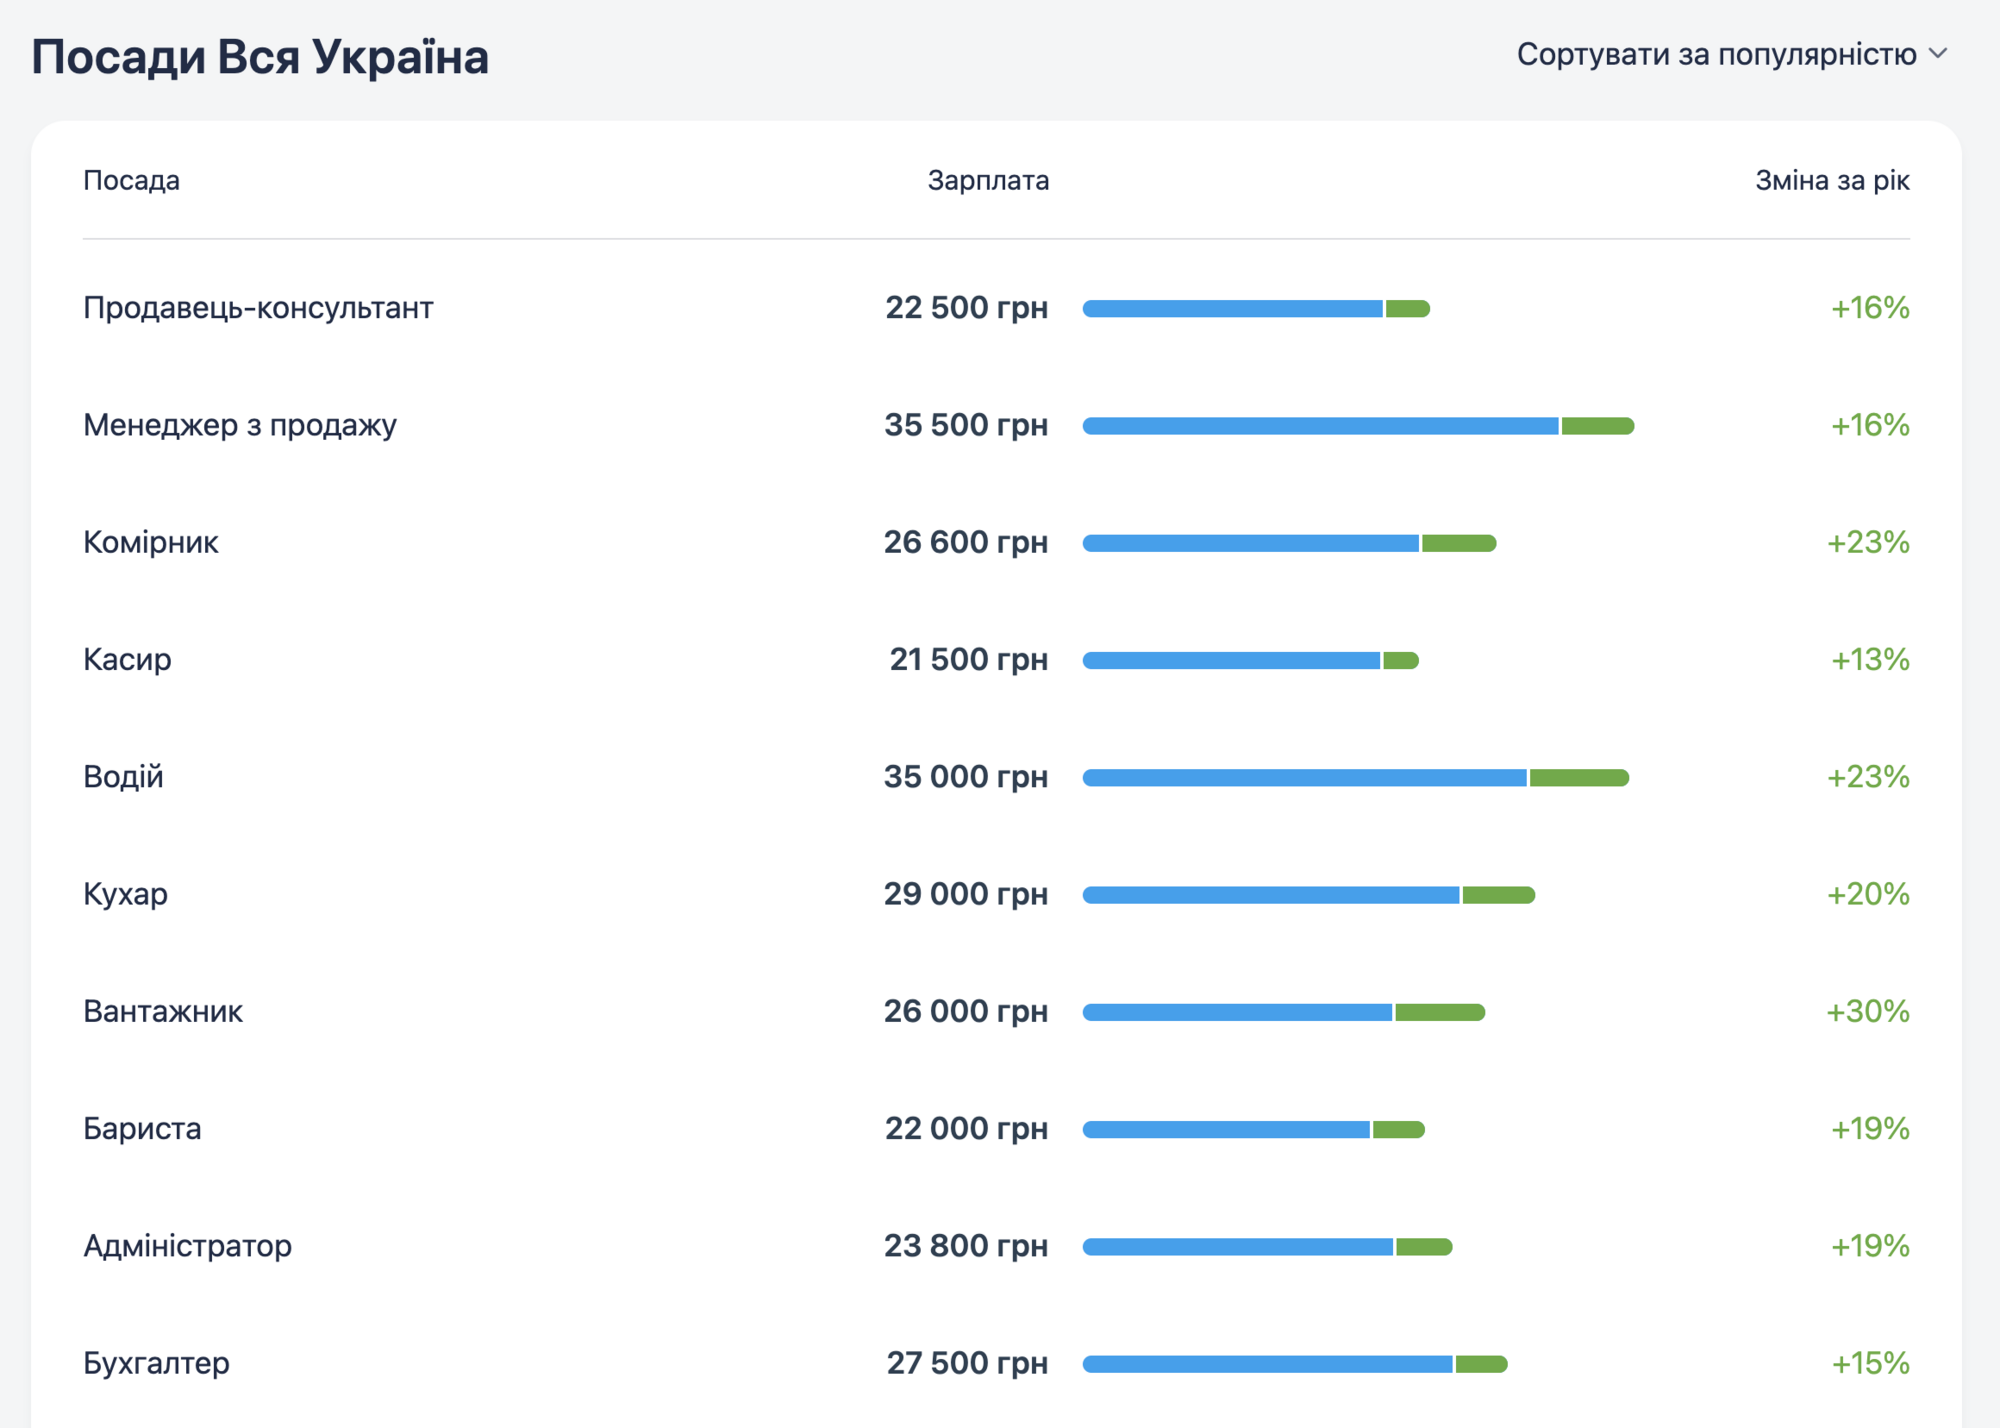The image size is (2000, 1428).
Task: View the «Бухгалтер» job details
Action: click(x=156, y=1362)
